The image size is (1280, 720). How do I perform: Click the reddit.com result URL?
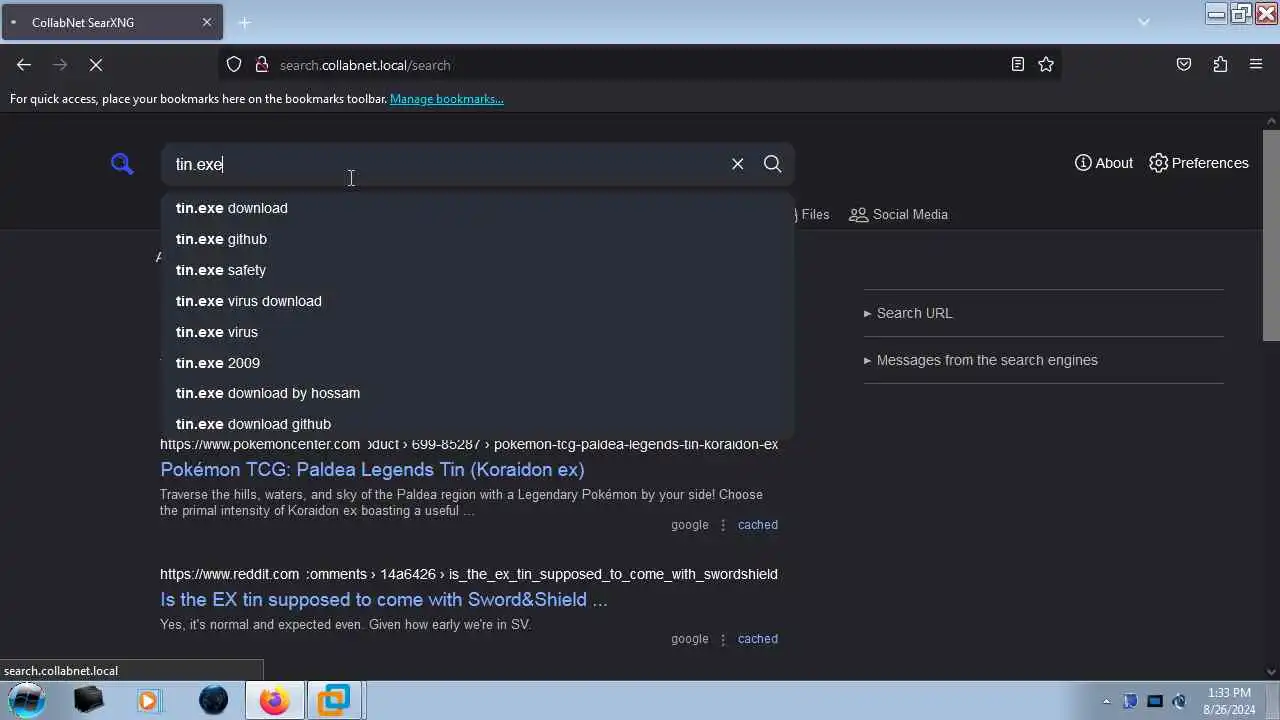[x=469, y=574]
